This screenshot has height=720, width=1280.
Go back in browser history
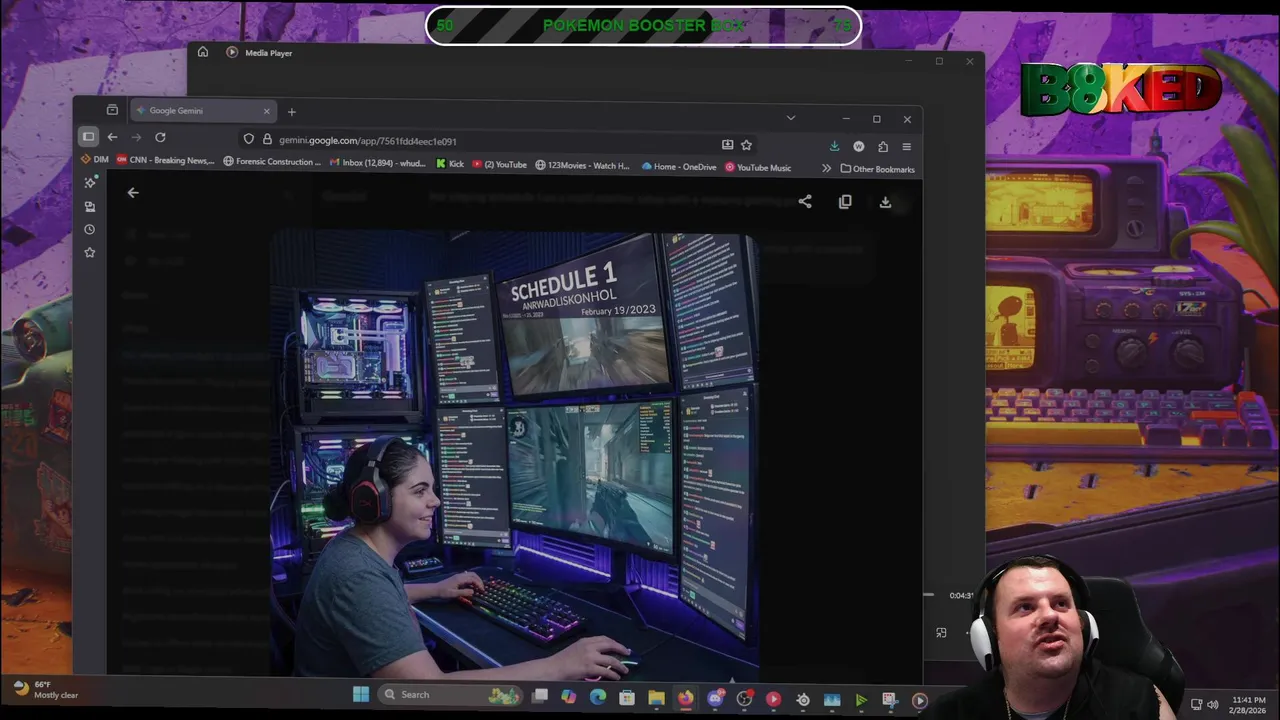tap(112, 137)
